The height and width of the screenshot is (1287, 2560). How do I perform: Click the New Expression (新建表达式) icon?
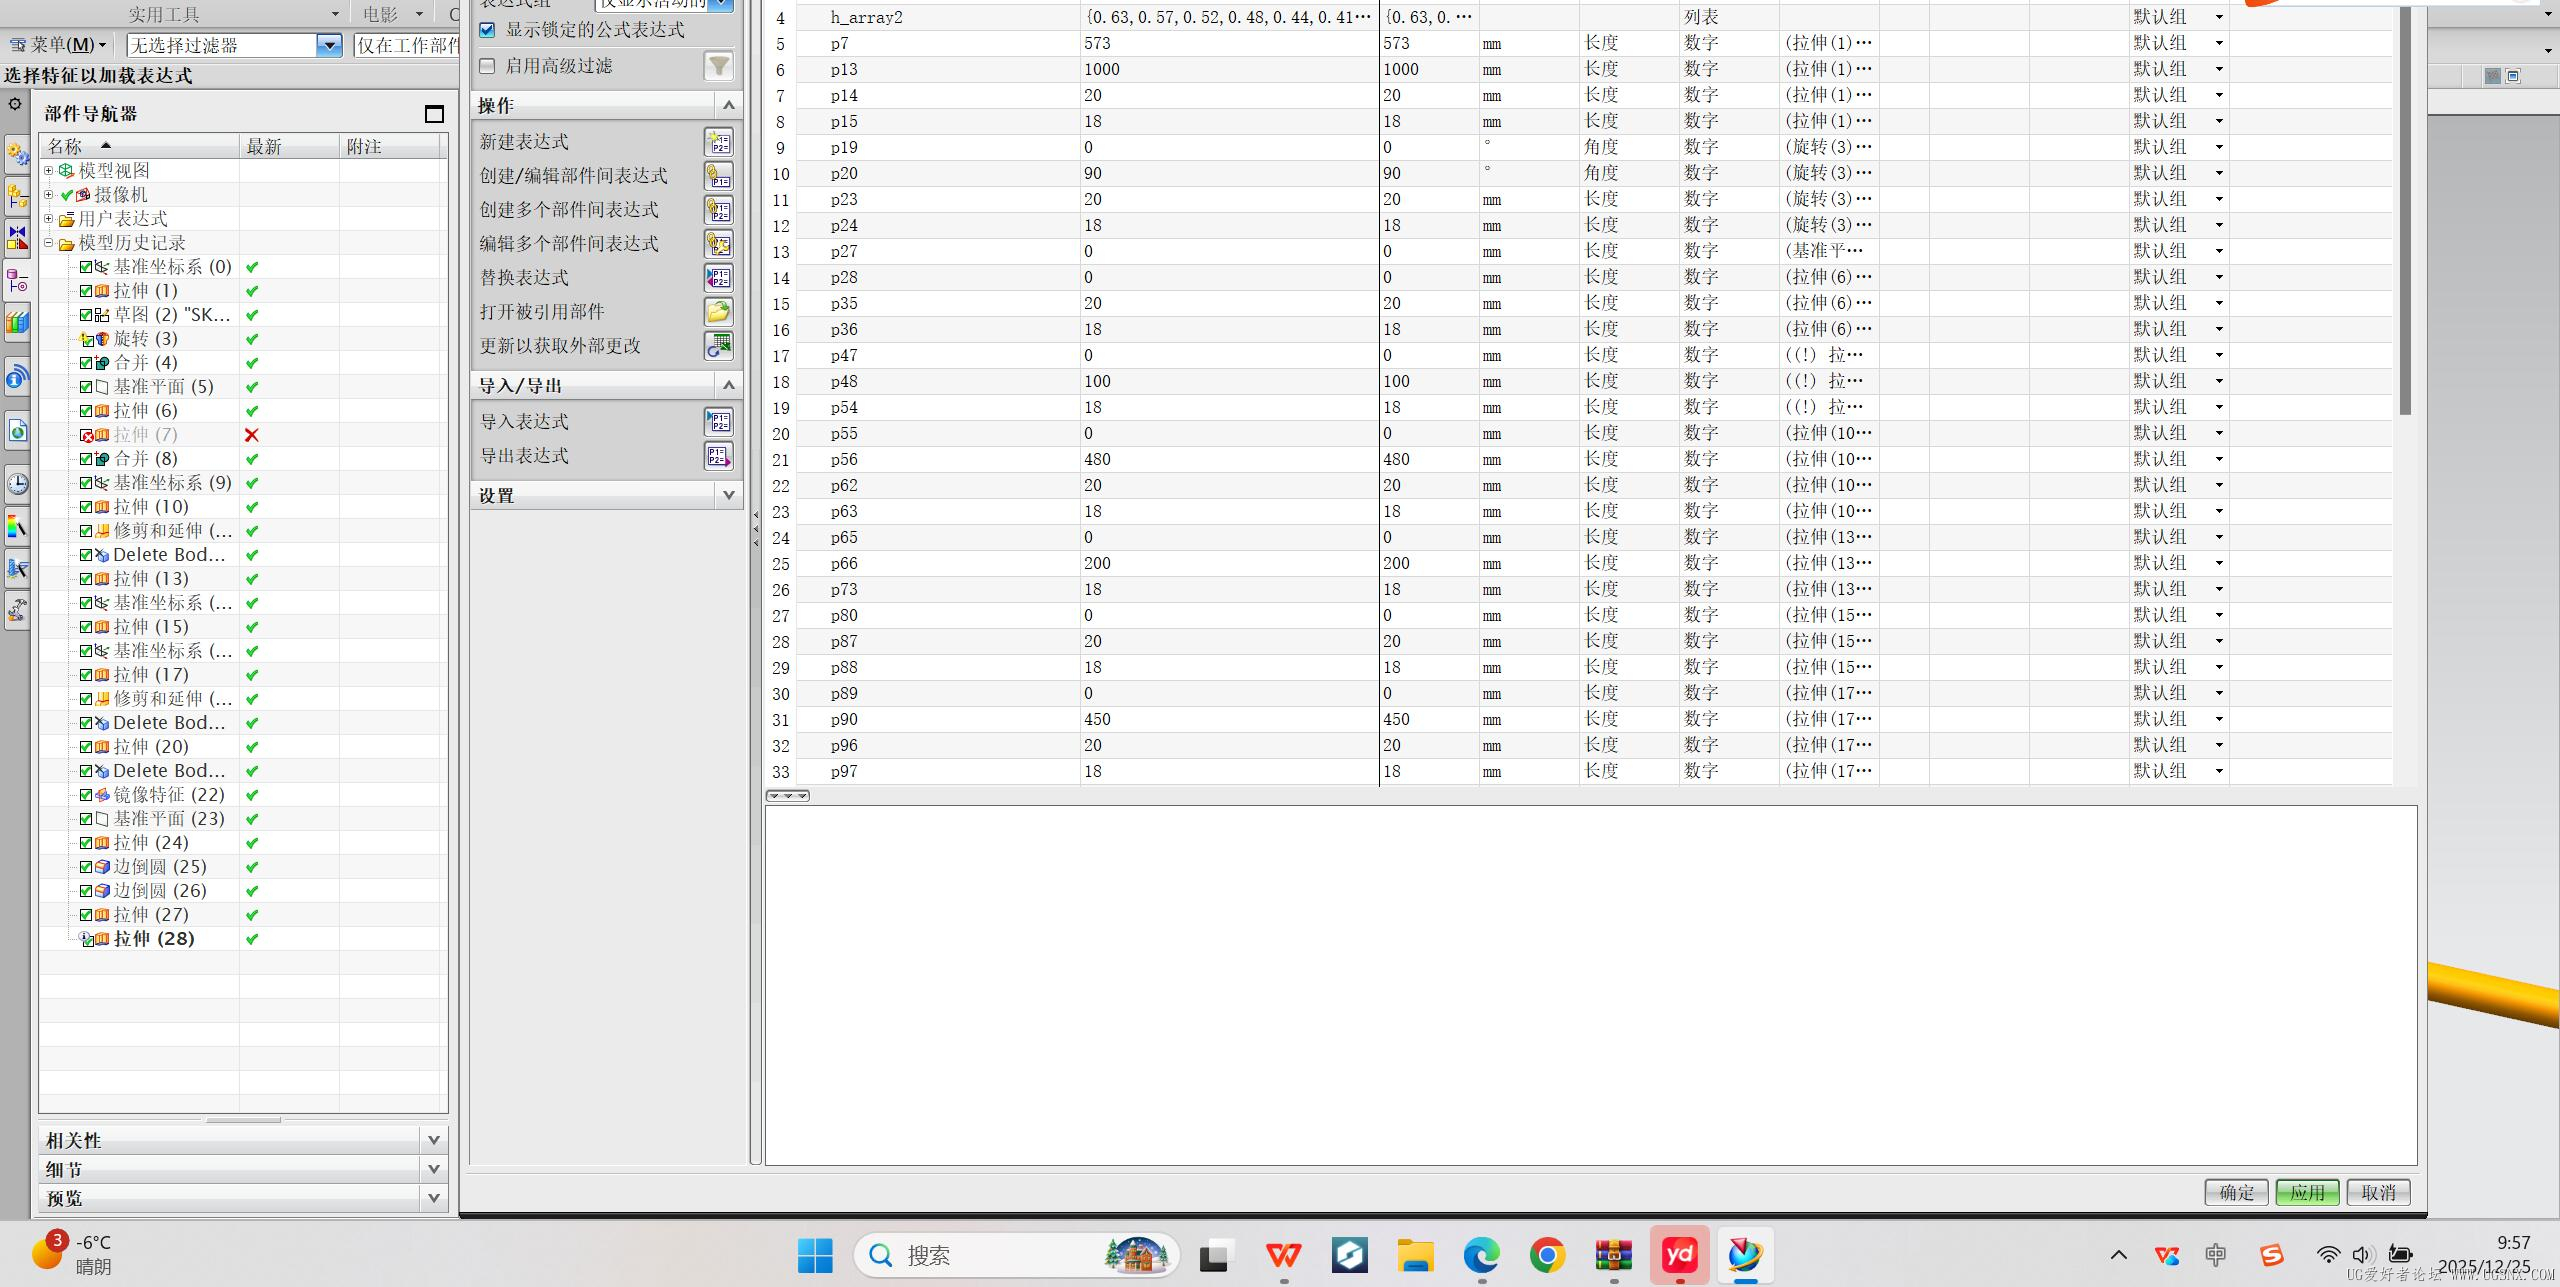(718, 142)
